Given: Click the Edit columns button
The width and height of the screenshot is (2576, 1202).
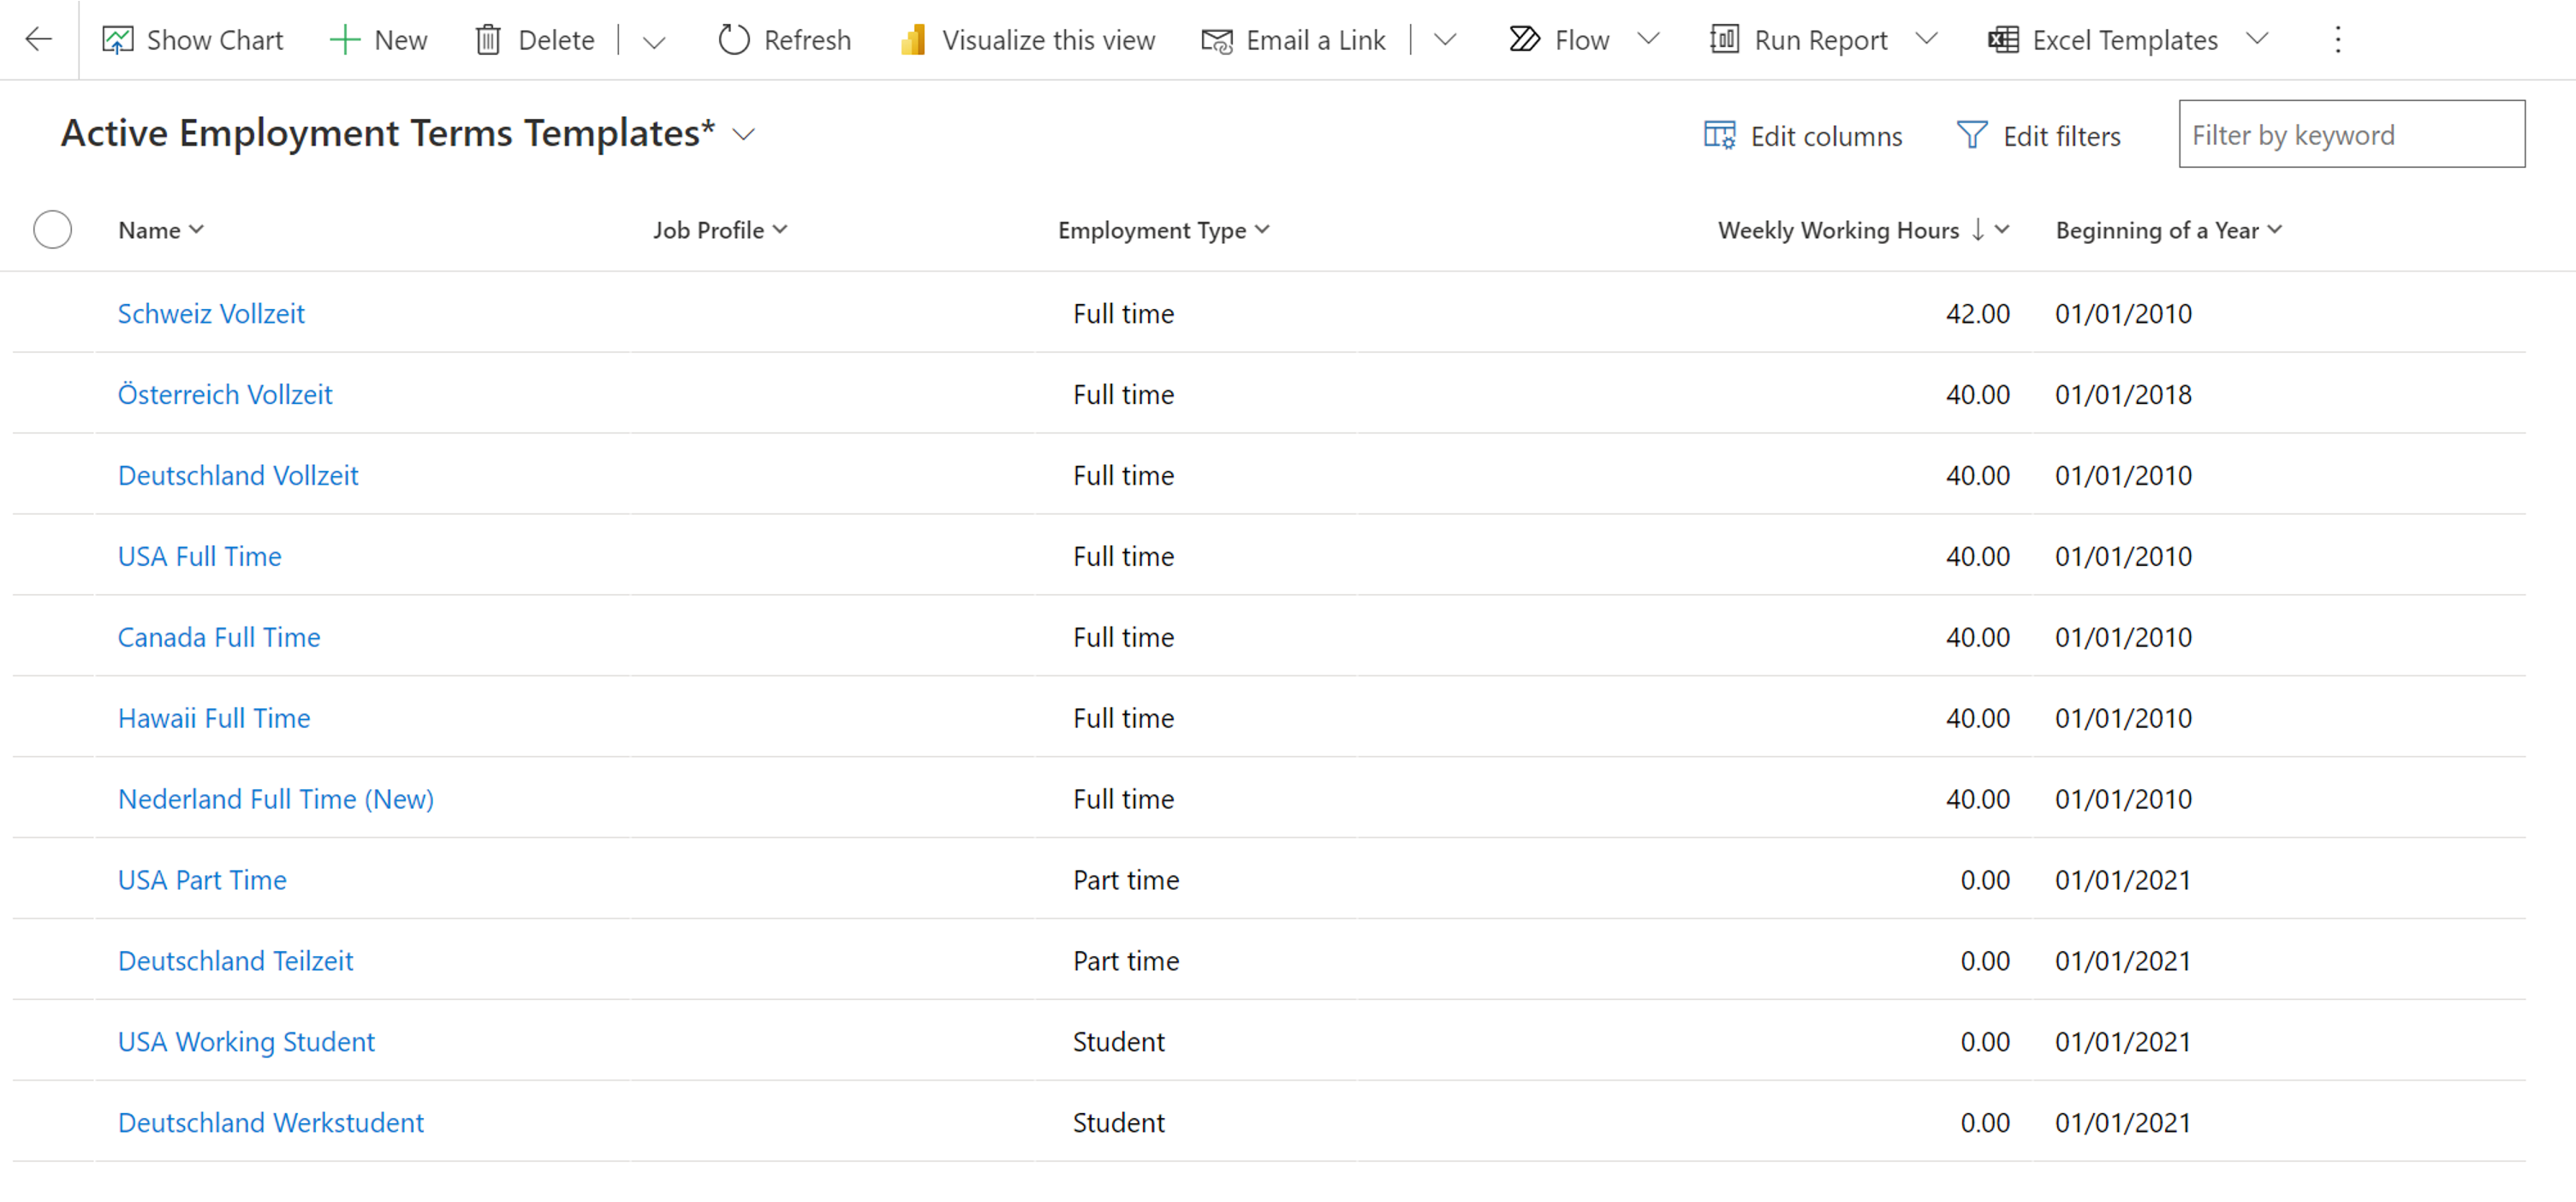Looking at the screenshot, I should [x=1803, y=135].
